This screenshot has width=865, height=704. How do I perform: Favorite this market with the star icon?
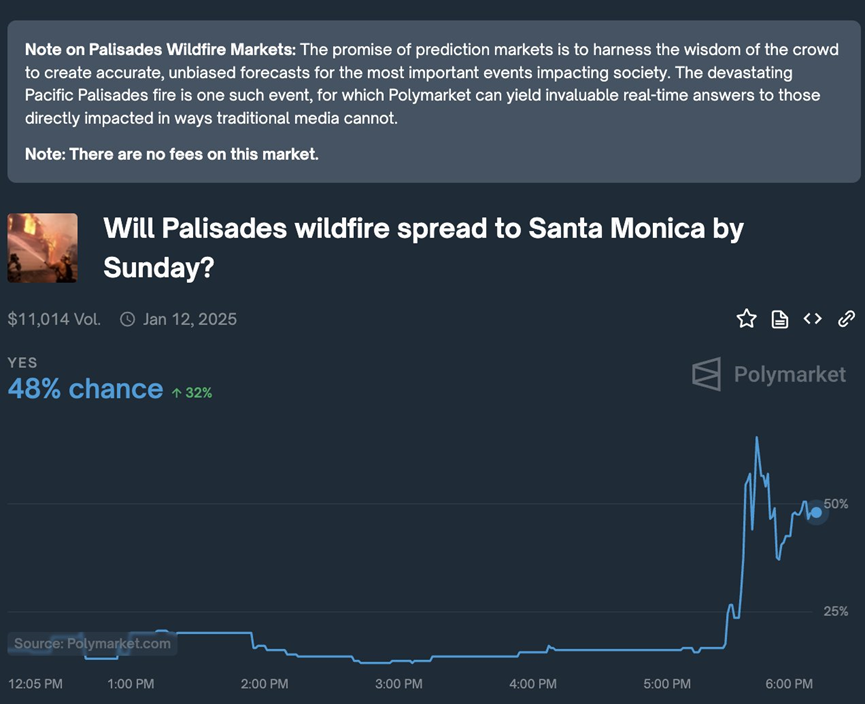tap(746, 319)
